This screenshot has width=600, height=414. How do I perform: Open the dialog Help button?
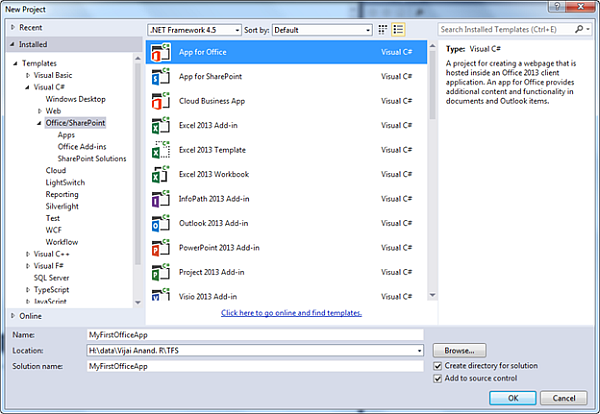click(557, 7)
